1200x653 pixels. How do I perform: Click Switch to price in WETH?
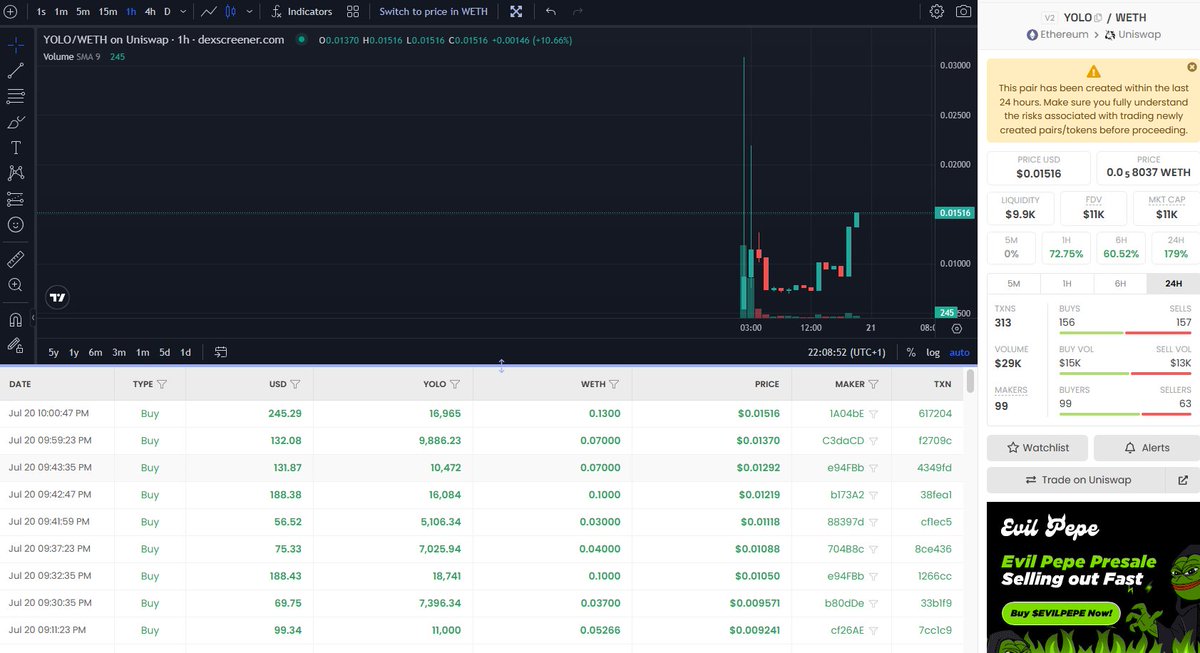433,12
